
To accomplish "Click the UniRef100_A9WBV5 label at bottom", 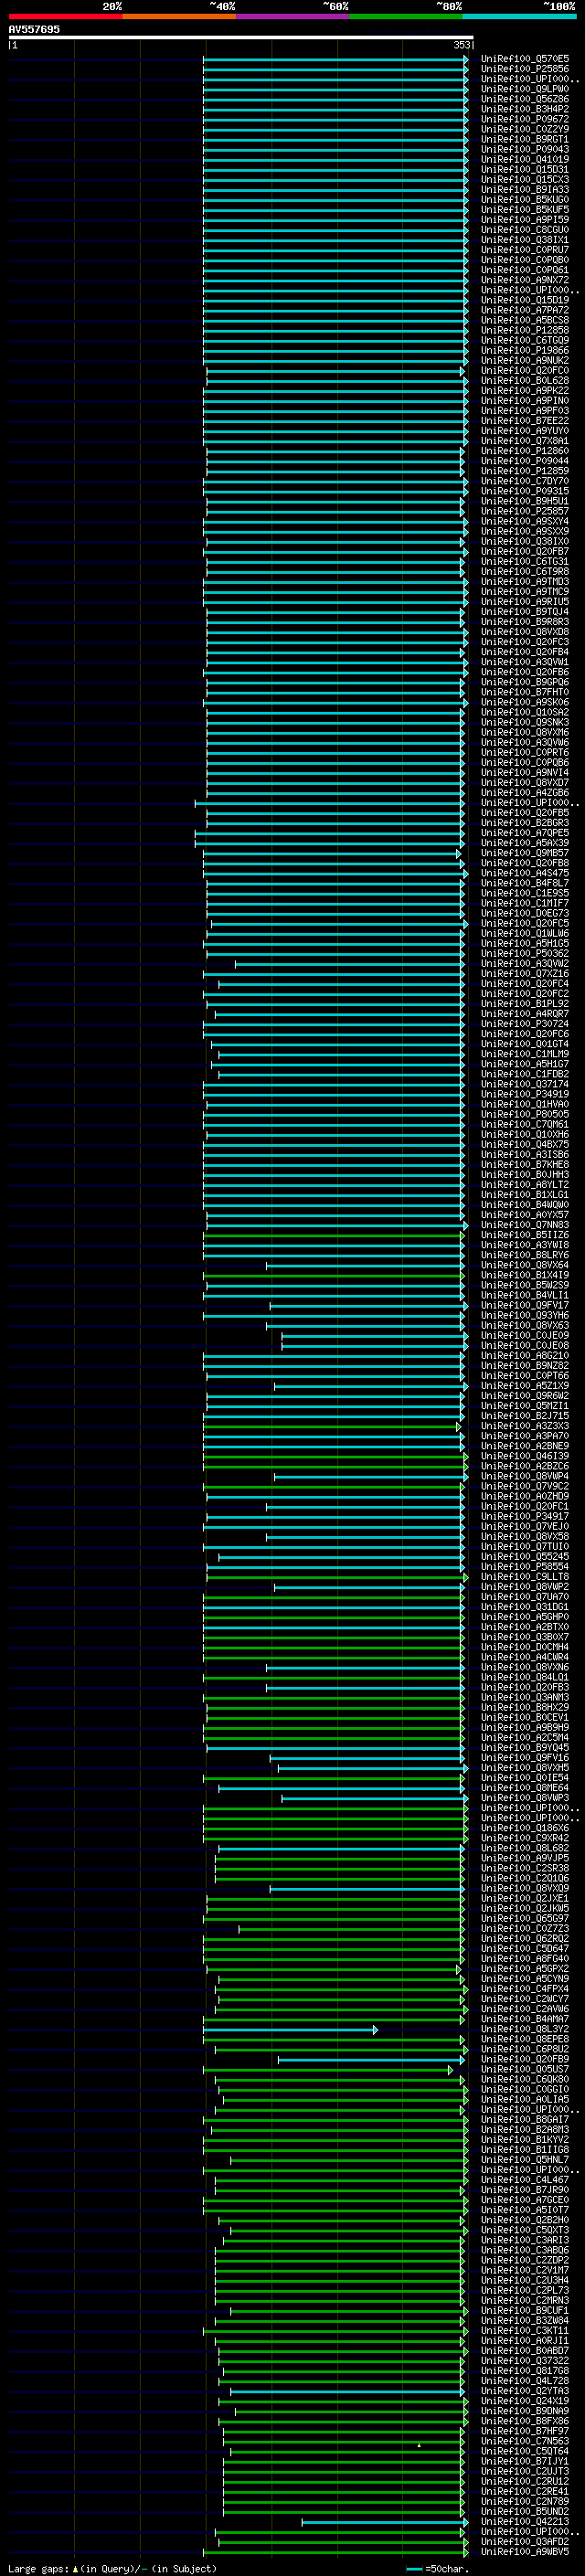I will coord(525,2551).
